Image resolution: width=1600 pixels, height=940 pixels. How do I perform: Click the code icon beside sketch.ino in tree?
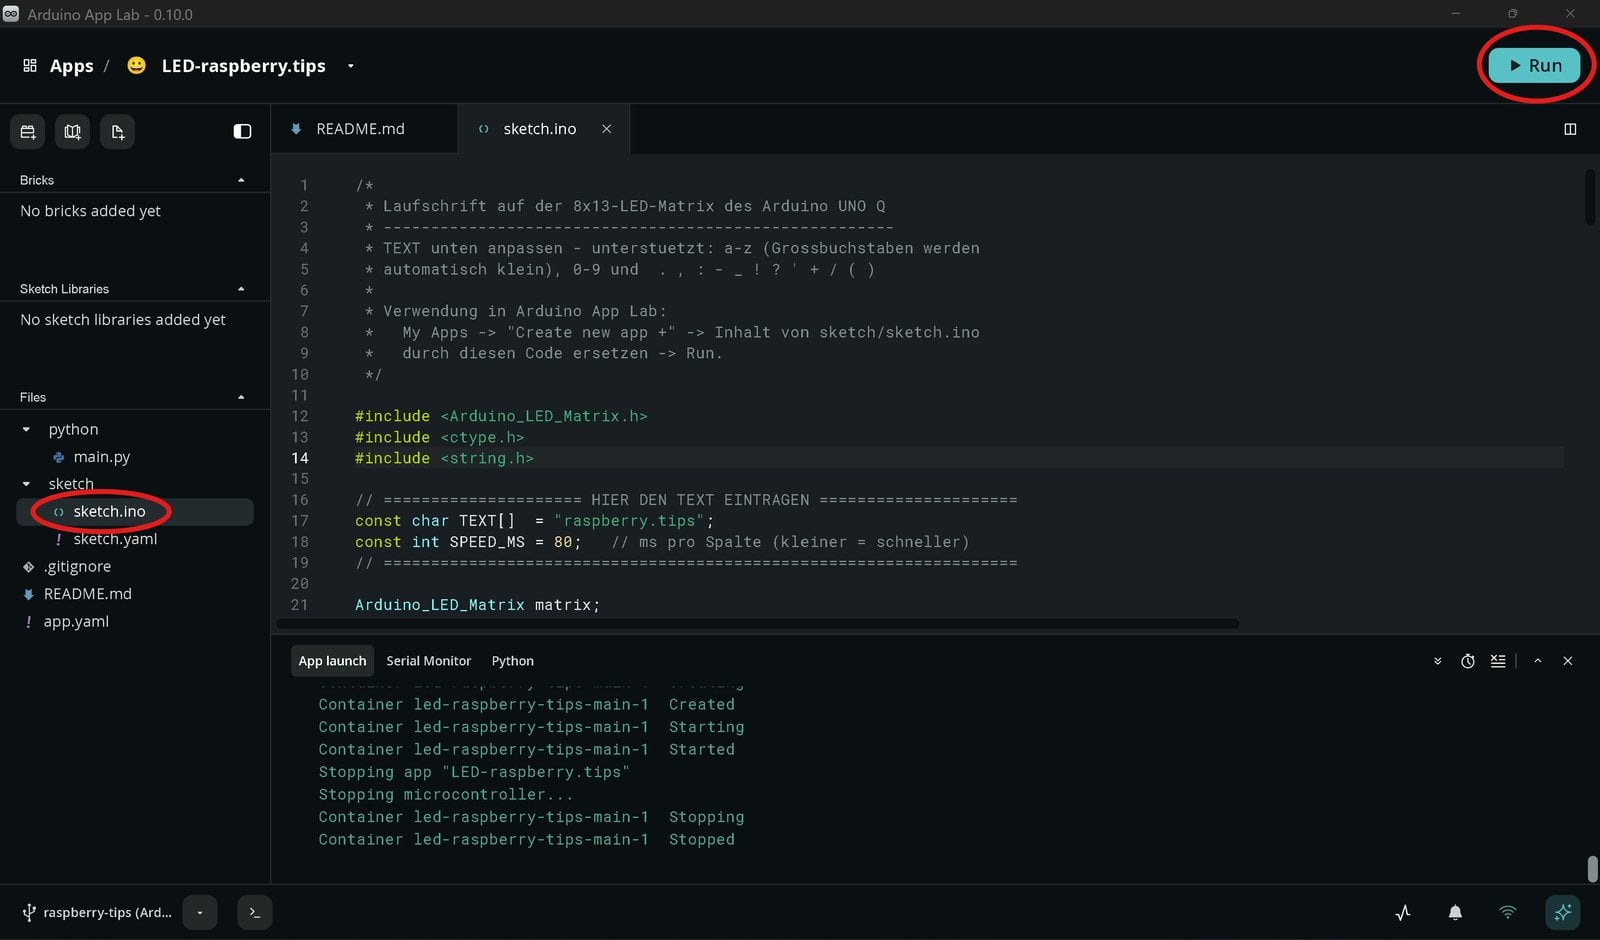tap(58, 512)
